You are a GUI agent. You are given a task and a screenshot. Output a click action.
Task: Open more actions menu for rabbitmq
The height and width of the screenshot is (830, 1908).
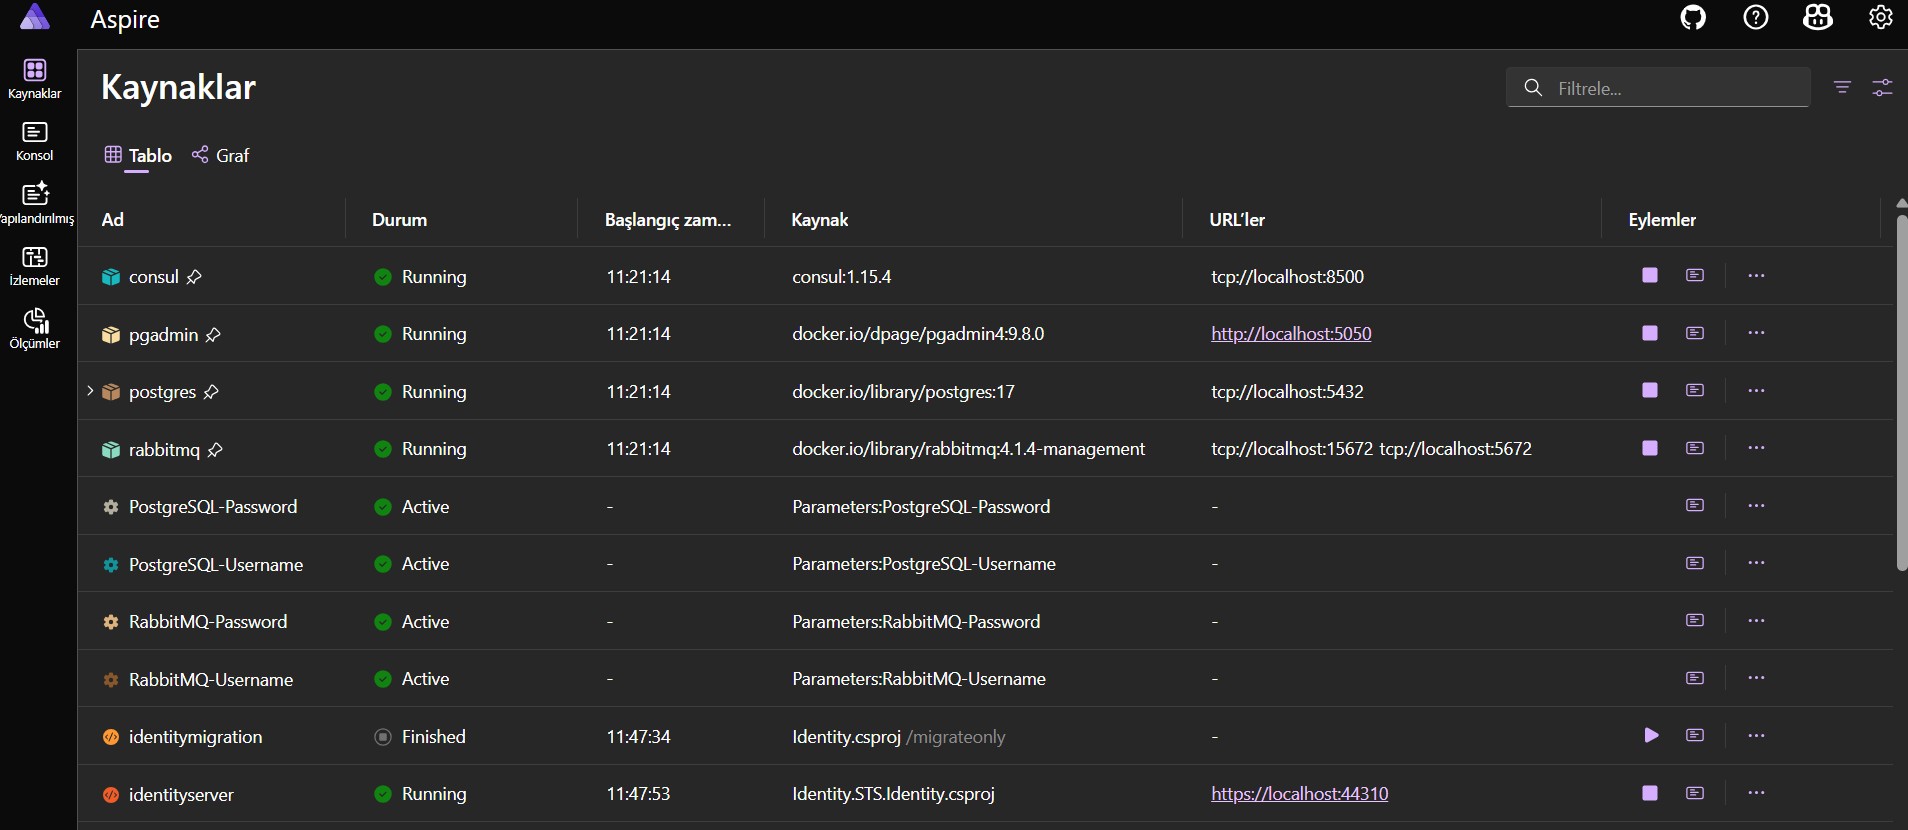1756,448
